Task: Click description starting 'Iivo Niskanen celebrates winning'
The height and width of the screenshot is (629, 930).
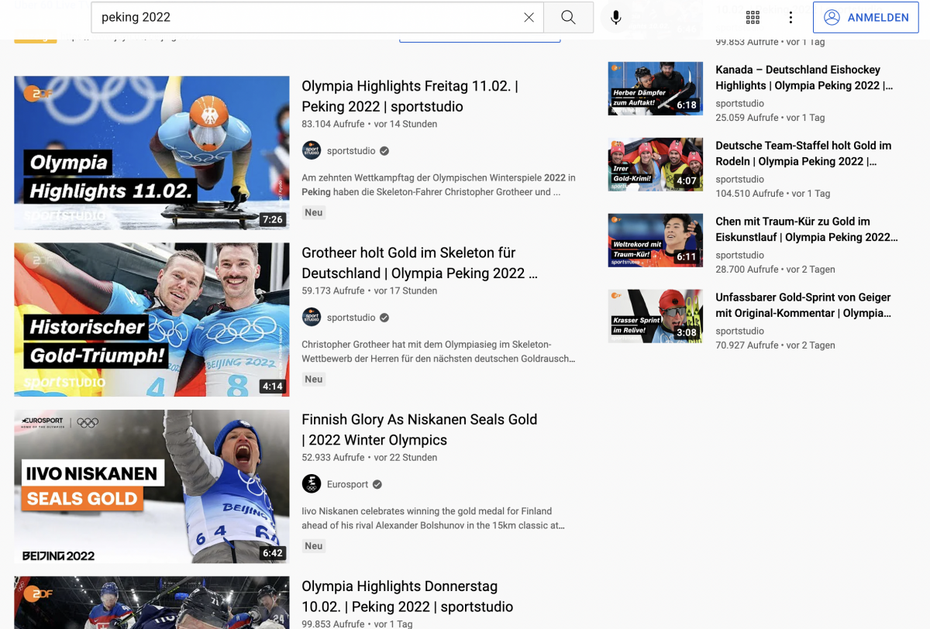Action: point(433,518)
